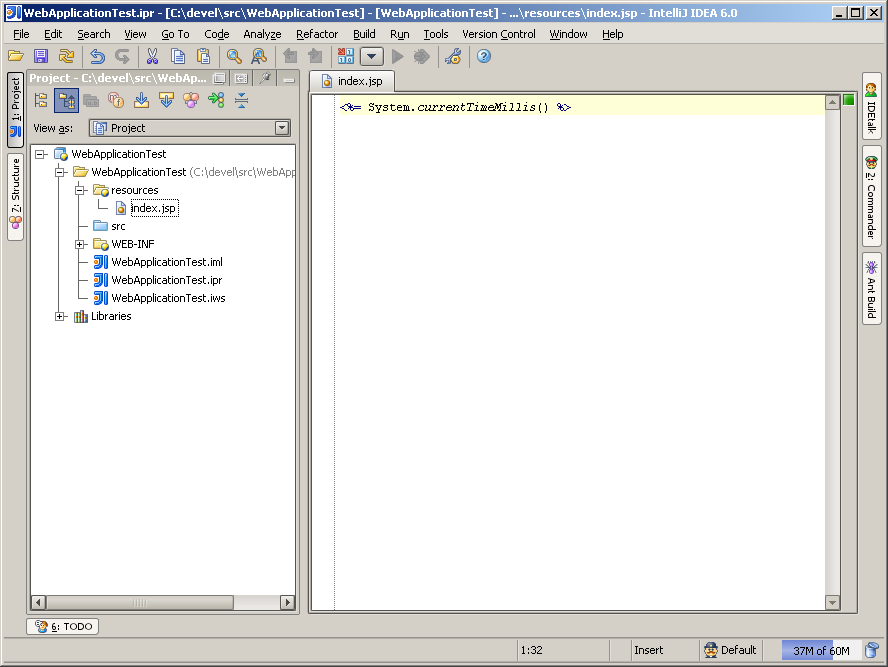Click the Debug bug icon

pos(421,56)
